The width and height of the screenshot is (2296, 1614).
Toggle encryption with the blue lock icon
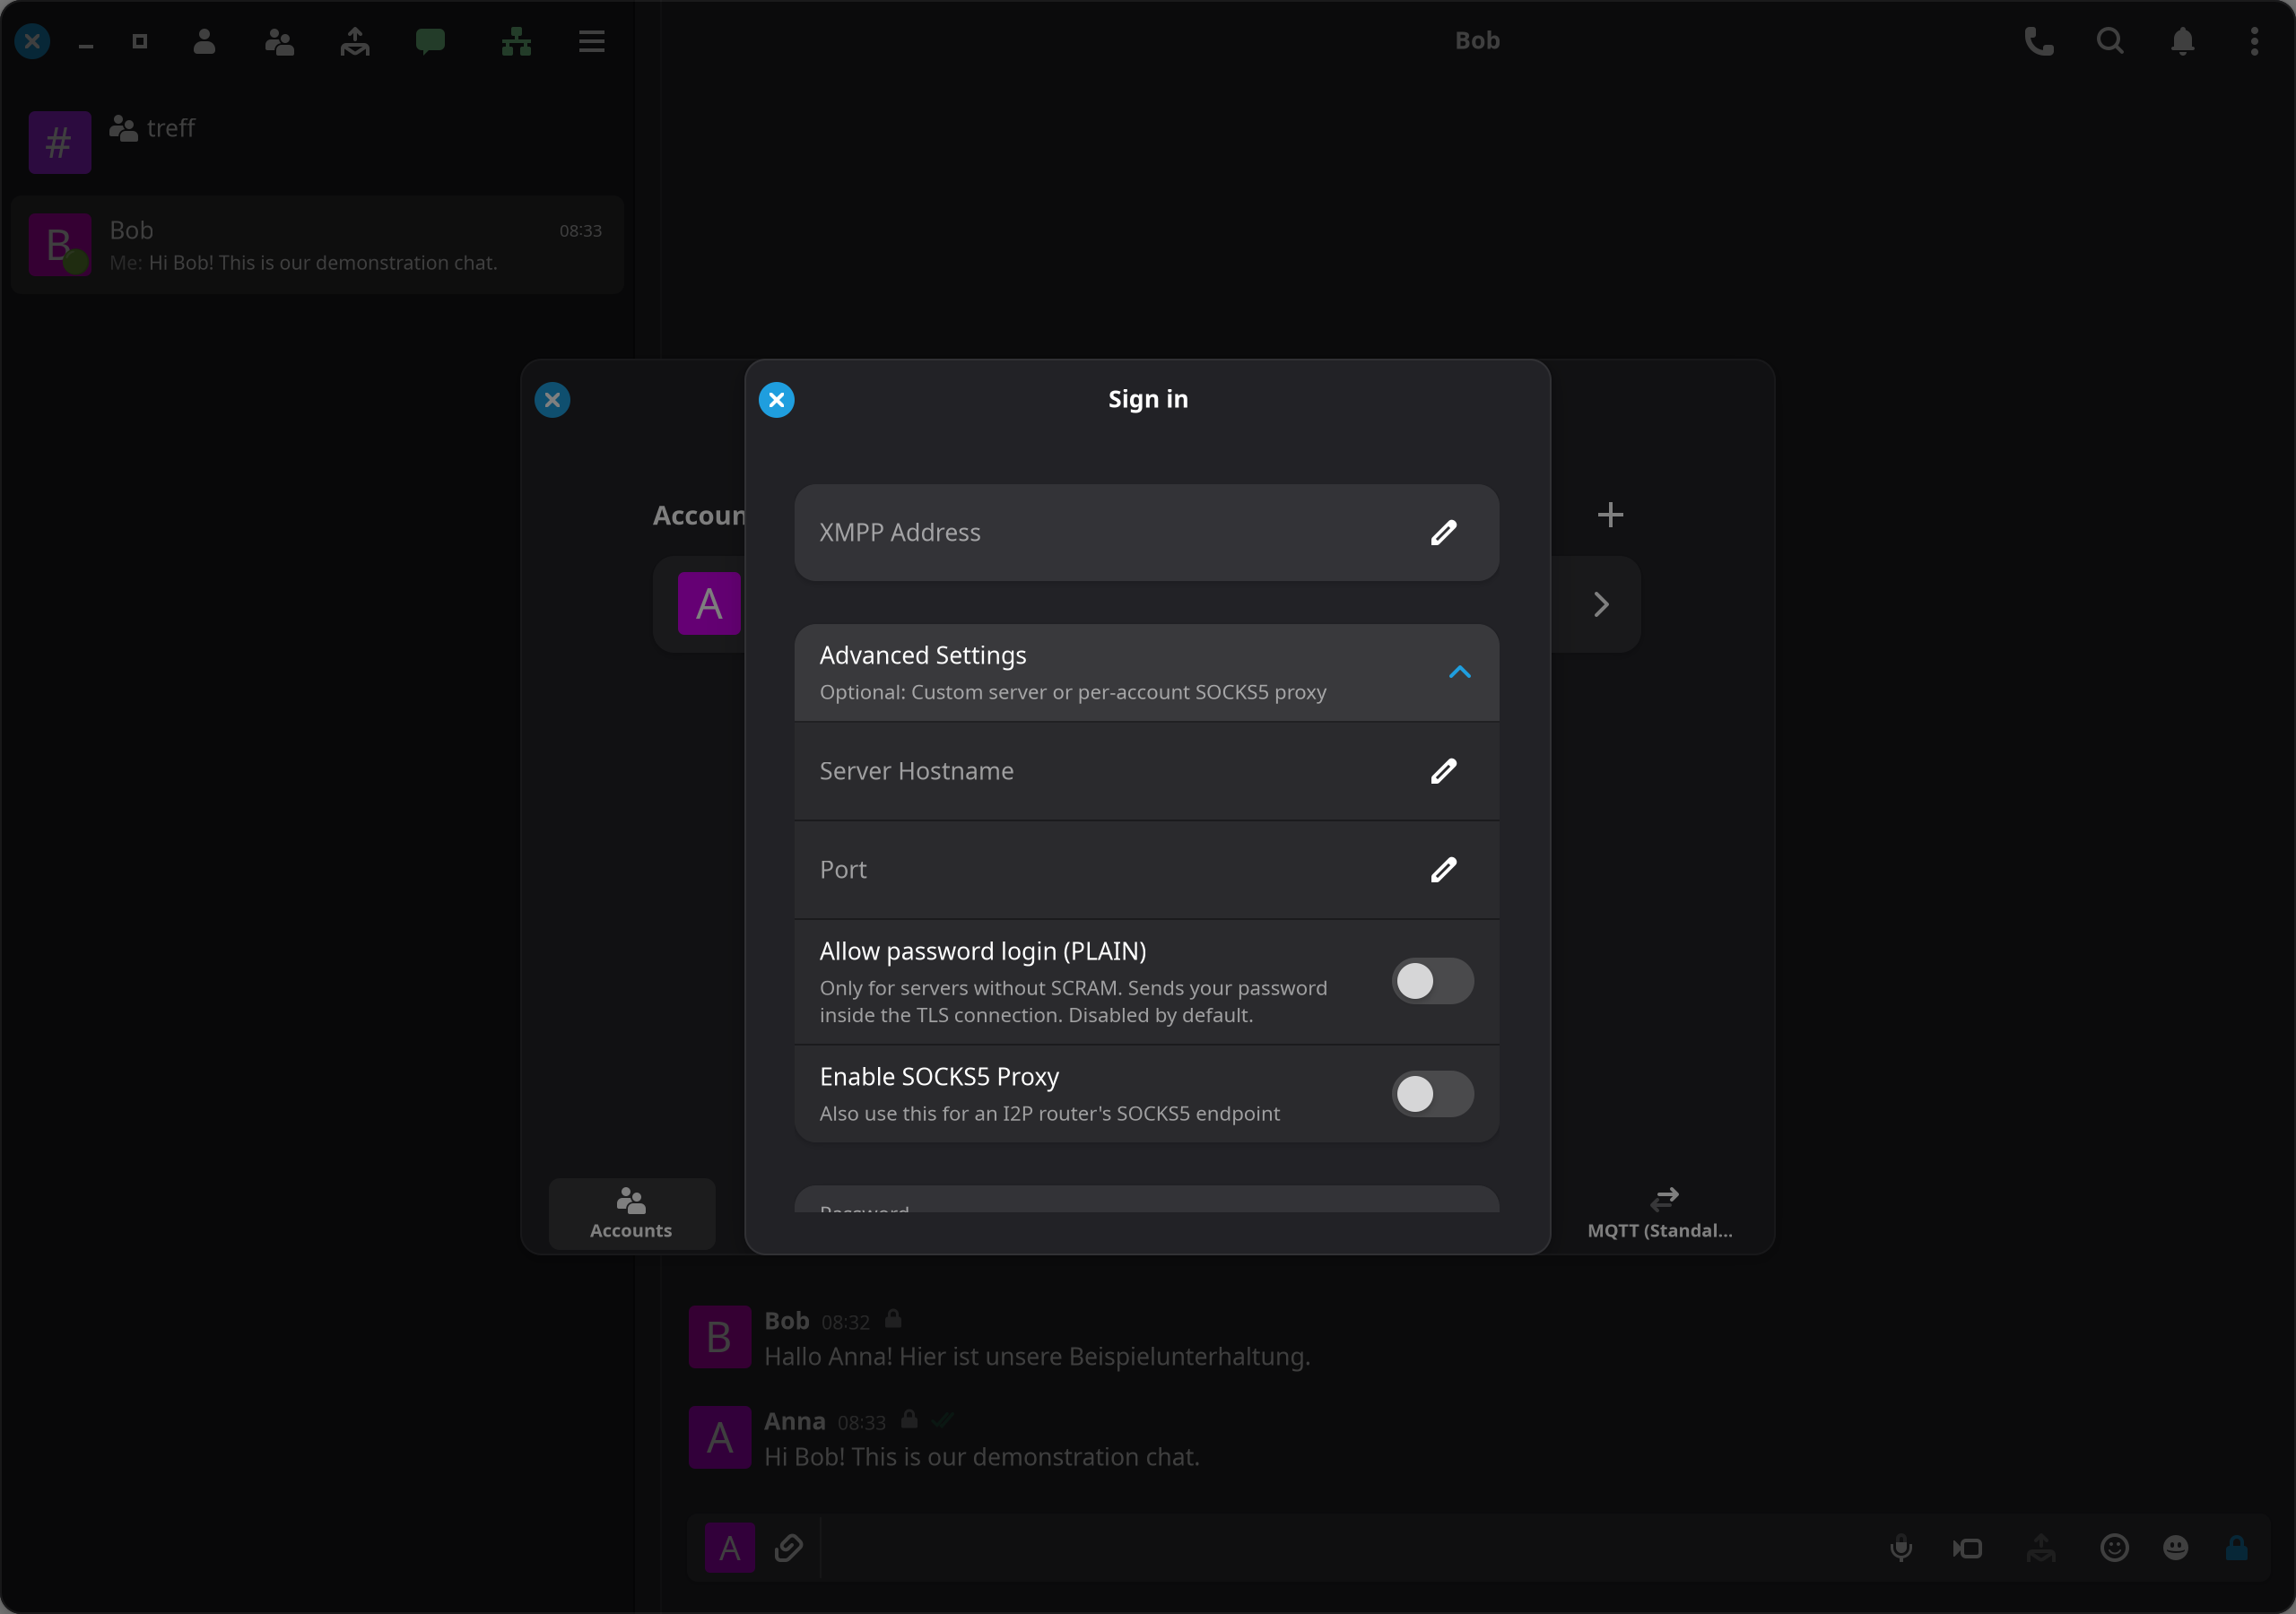pos(2237,1548)
